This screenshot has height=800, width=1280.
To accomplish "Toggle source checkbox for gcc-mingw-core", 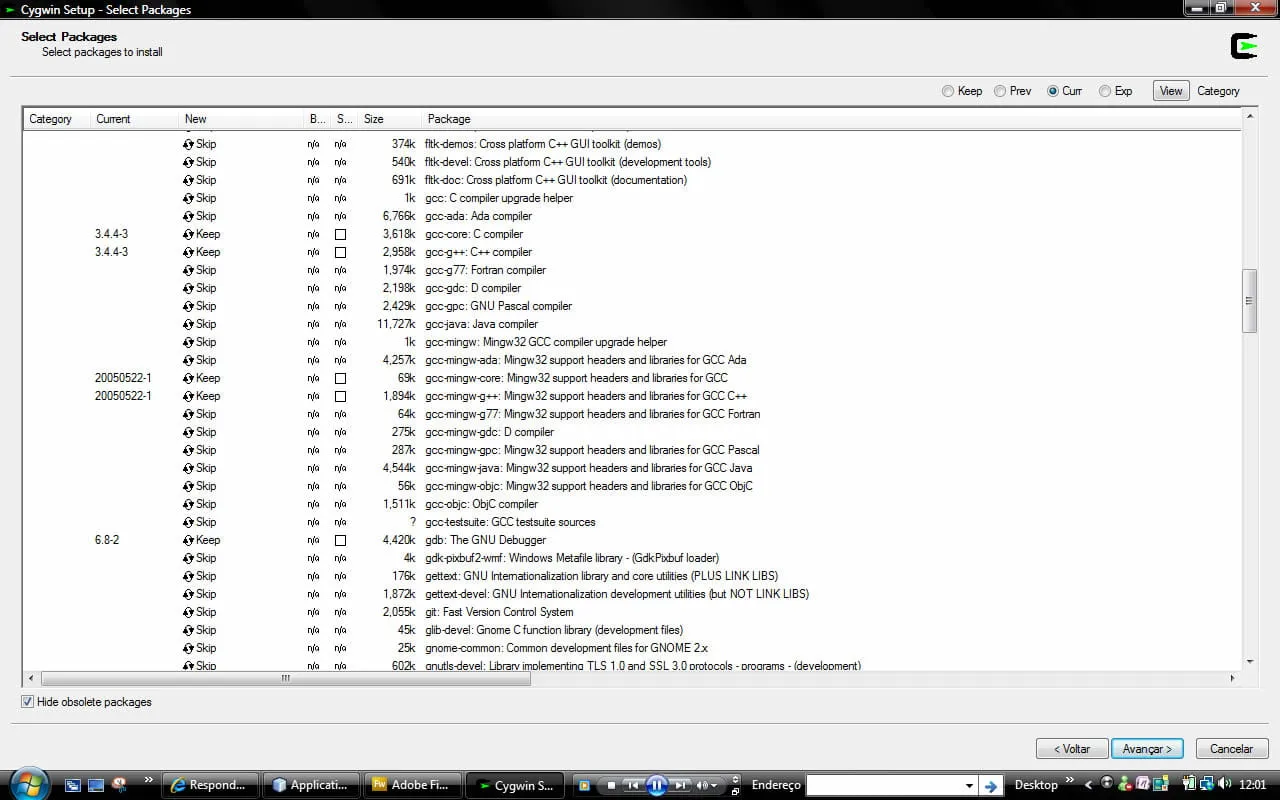I will click(x=340, y=379).
